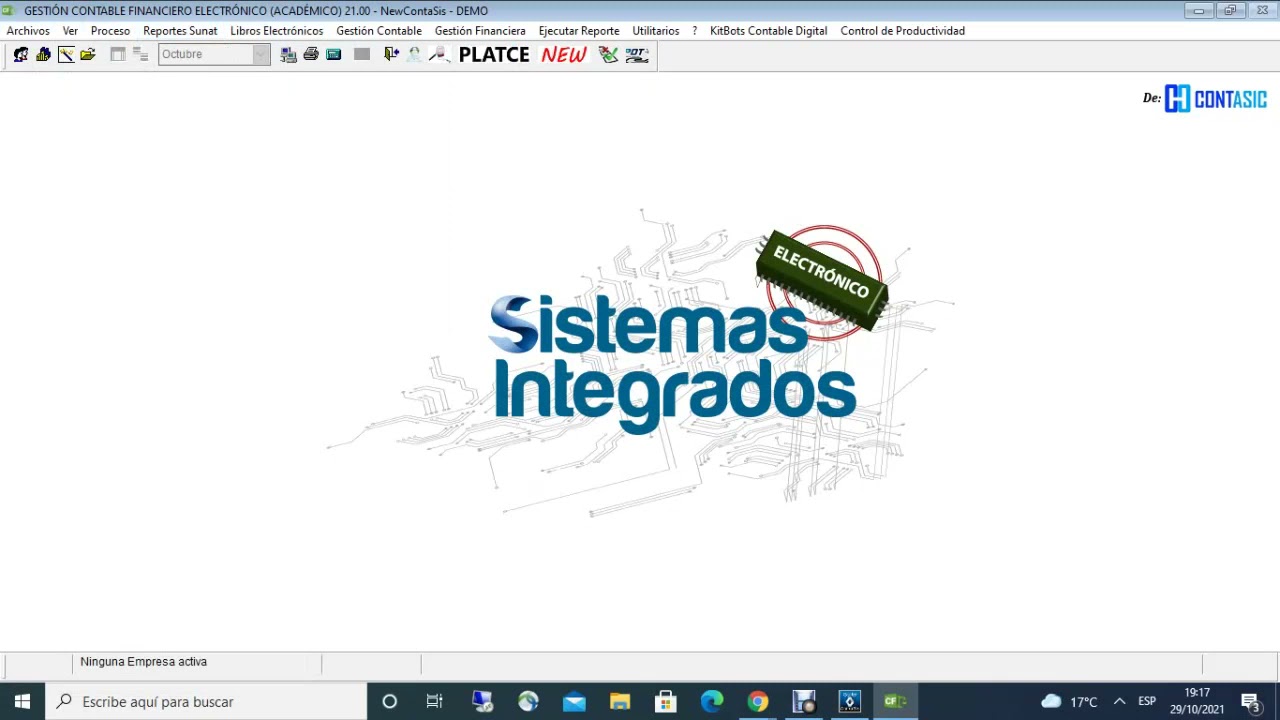Click the networked computers toolbar icon
The image size is (1280, 720).
pyautogui.click(x=288, y=54)
